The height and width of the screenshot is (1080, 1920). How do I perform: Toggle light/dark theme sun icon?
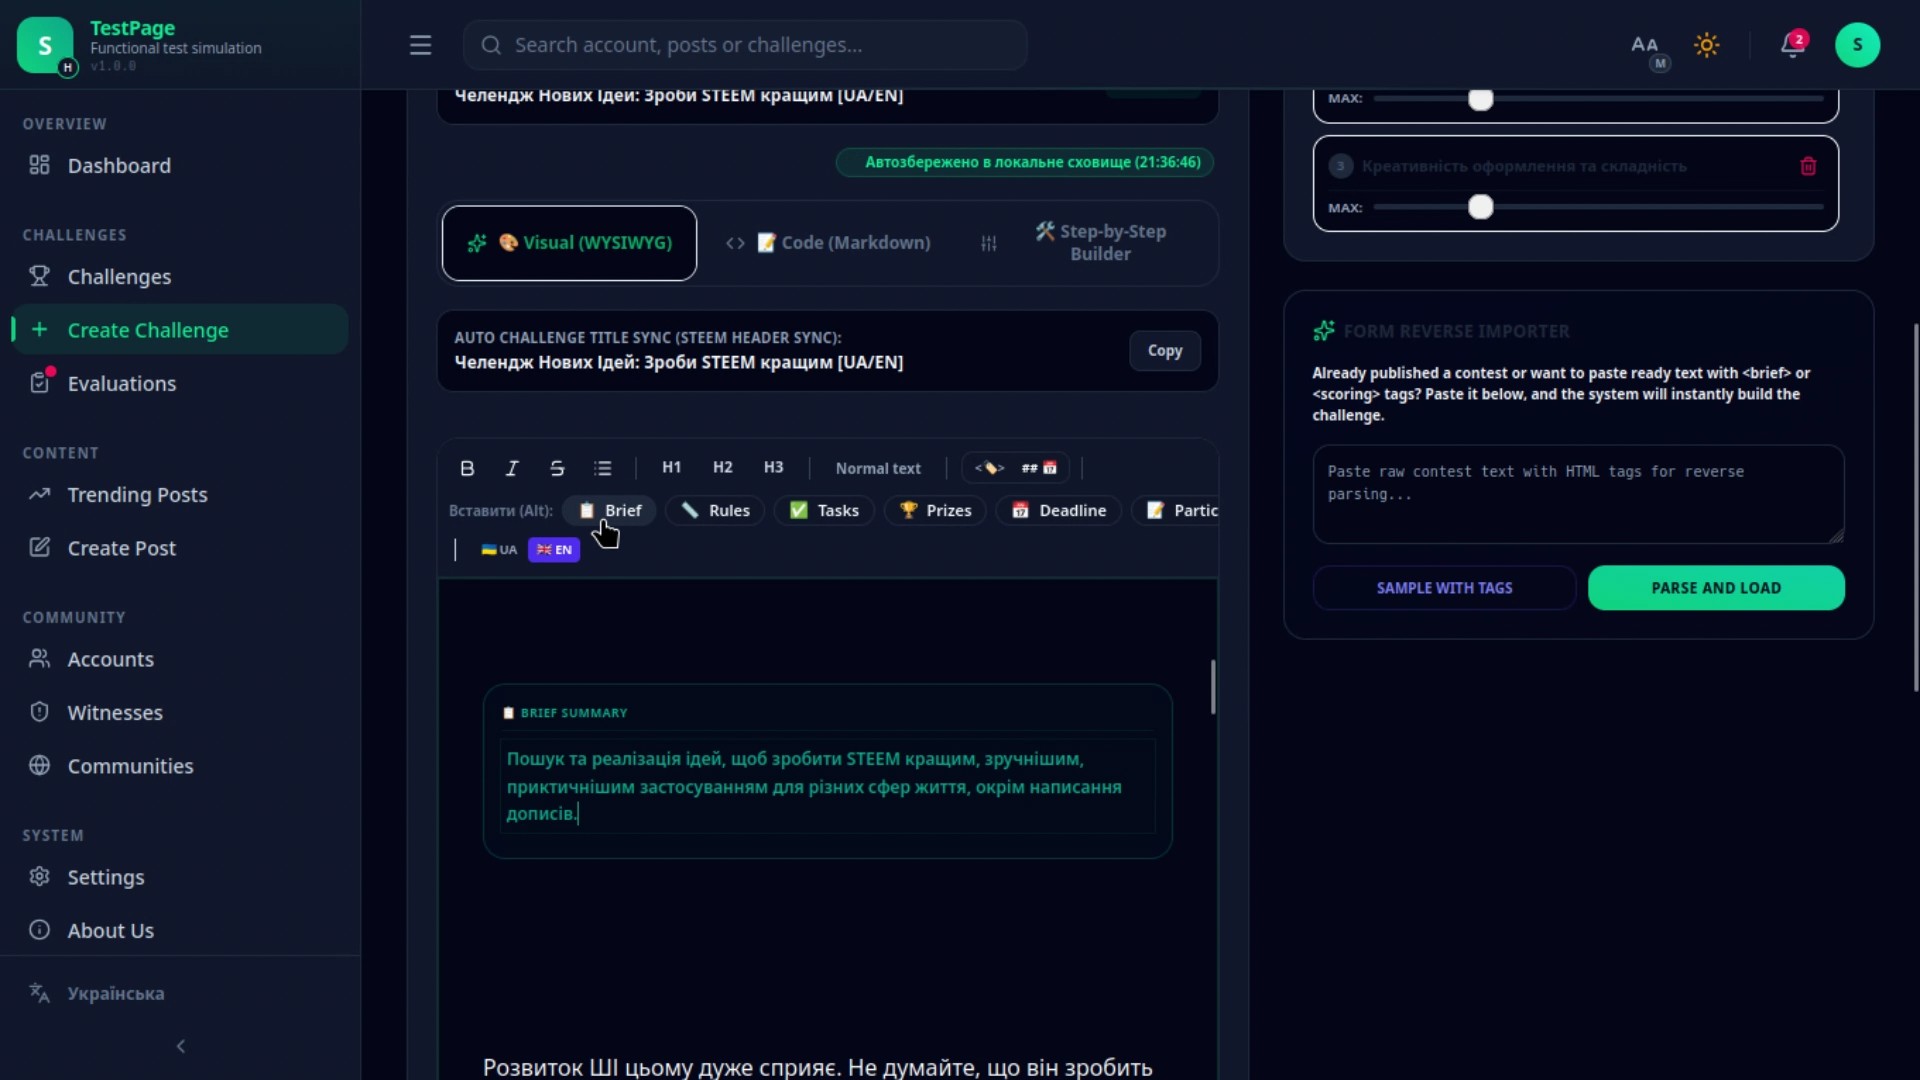[x=1707, y=45]
